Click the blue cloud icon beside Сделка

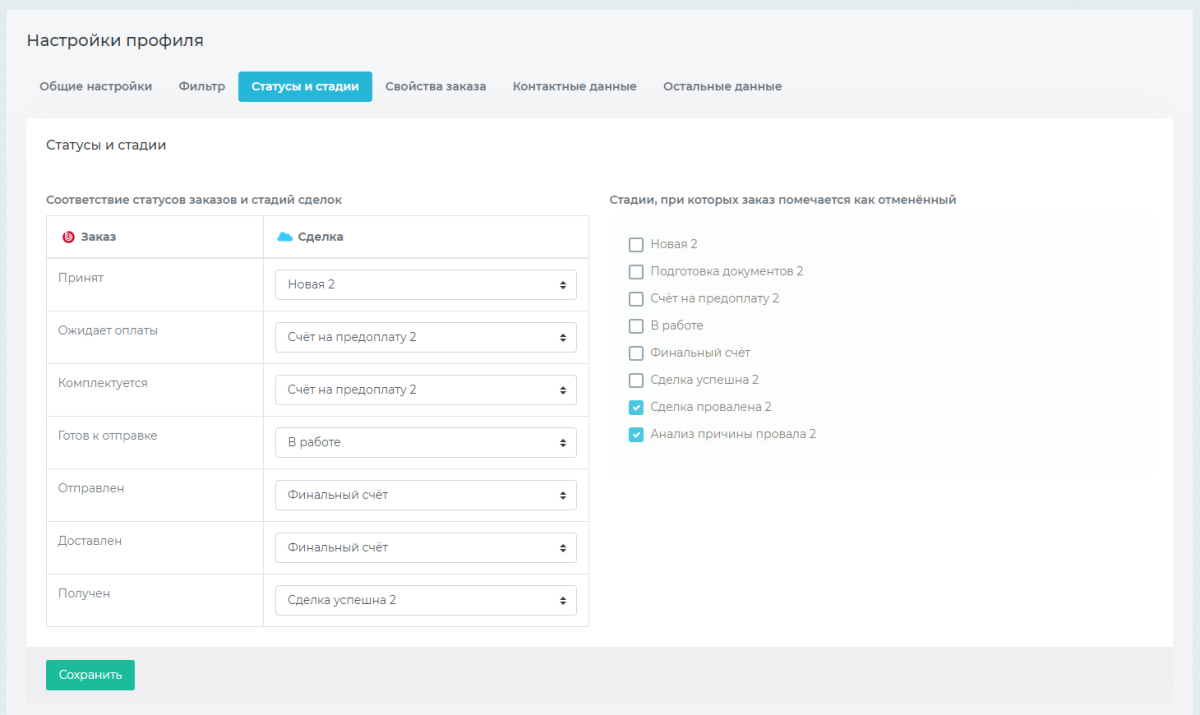284,237
